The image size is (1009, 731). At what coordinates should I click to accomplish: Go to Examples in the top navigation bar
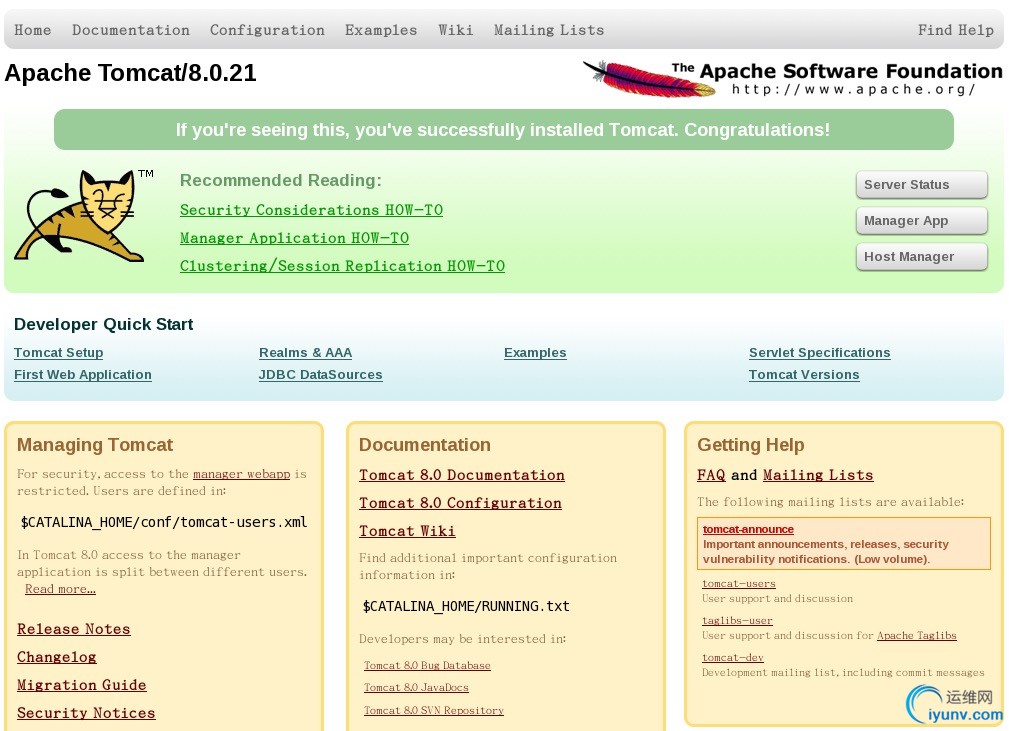pyautogui.click(x=381, y=30)
